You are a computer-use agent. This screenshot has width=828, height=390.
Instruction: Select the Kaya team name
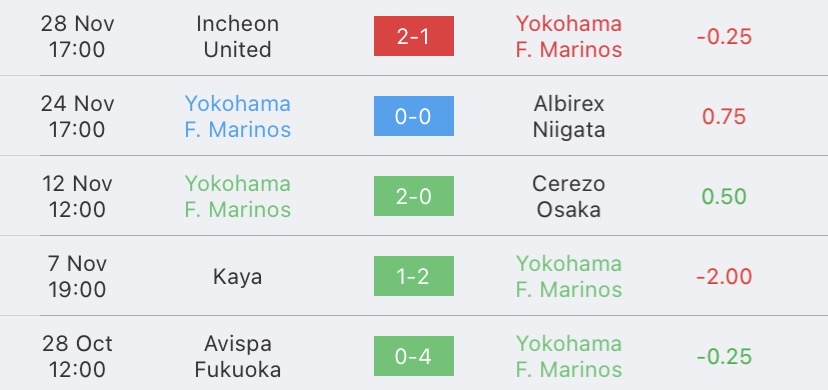coord(238,277)
